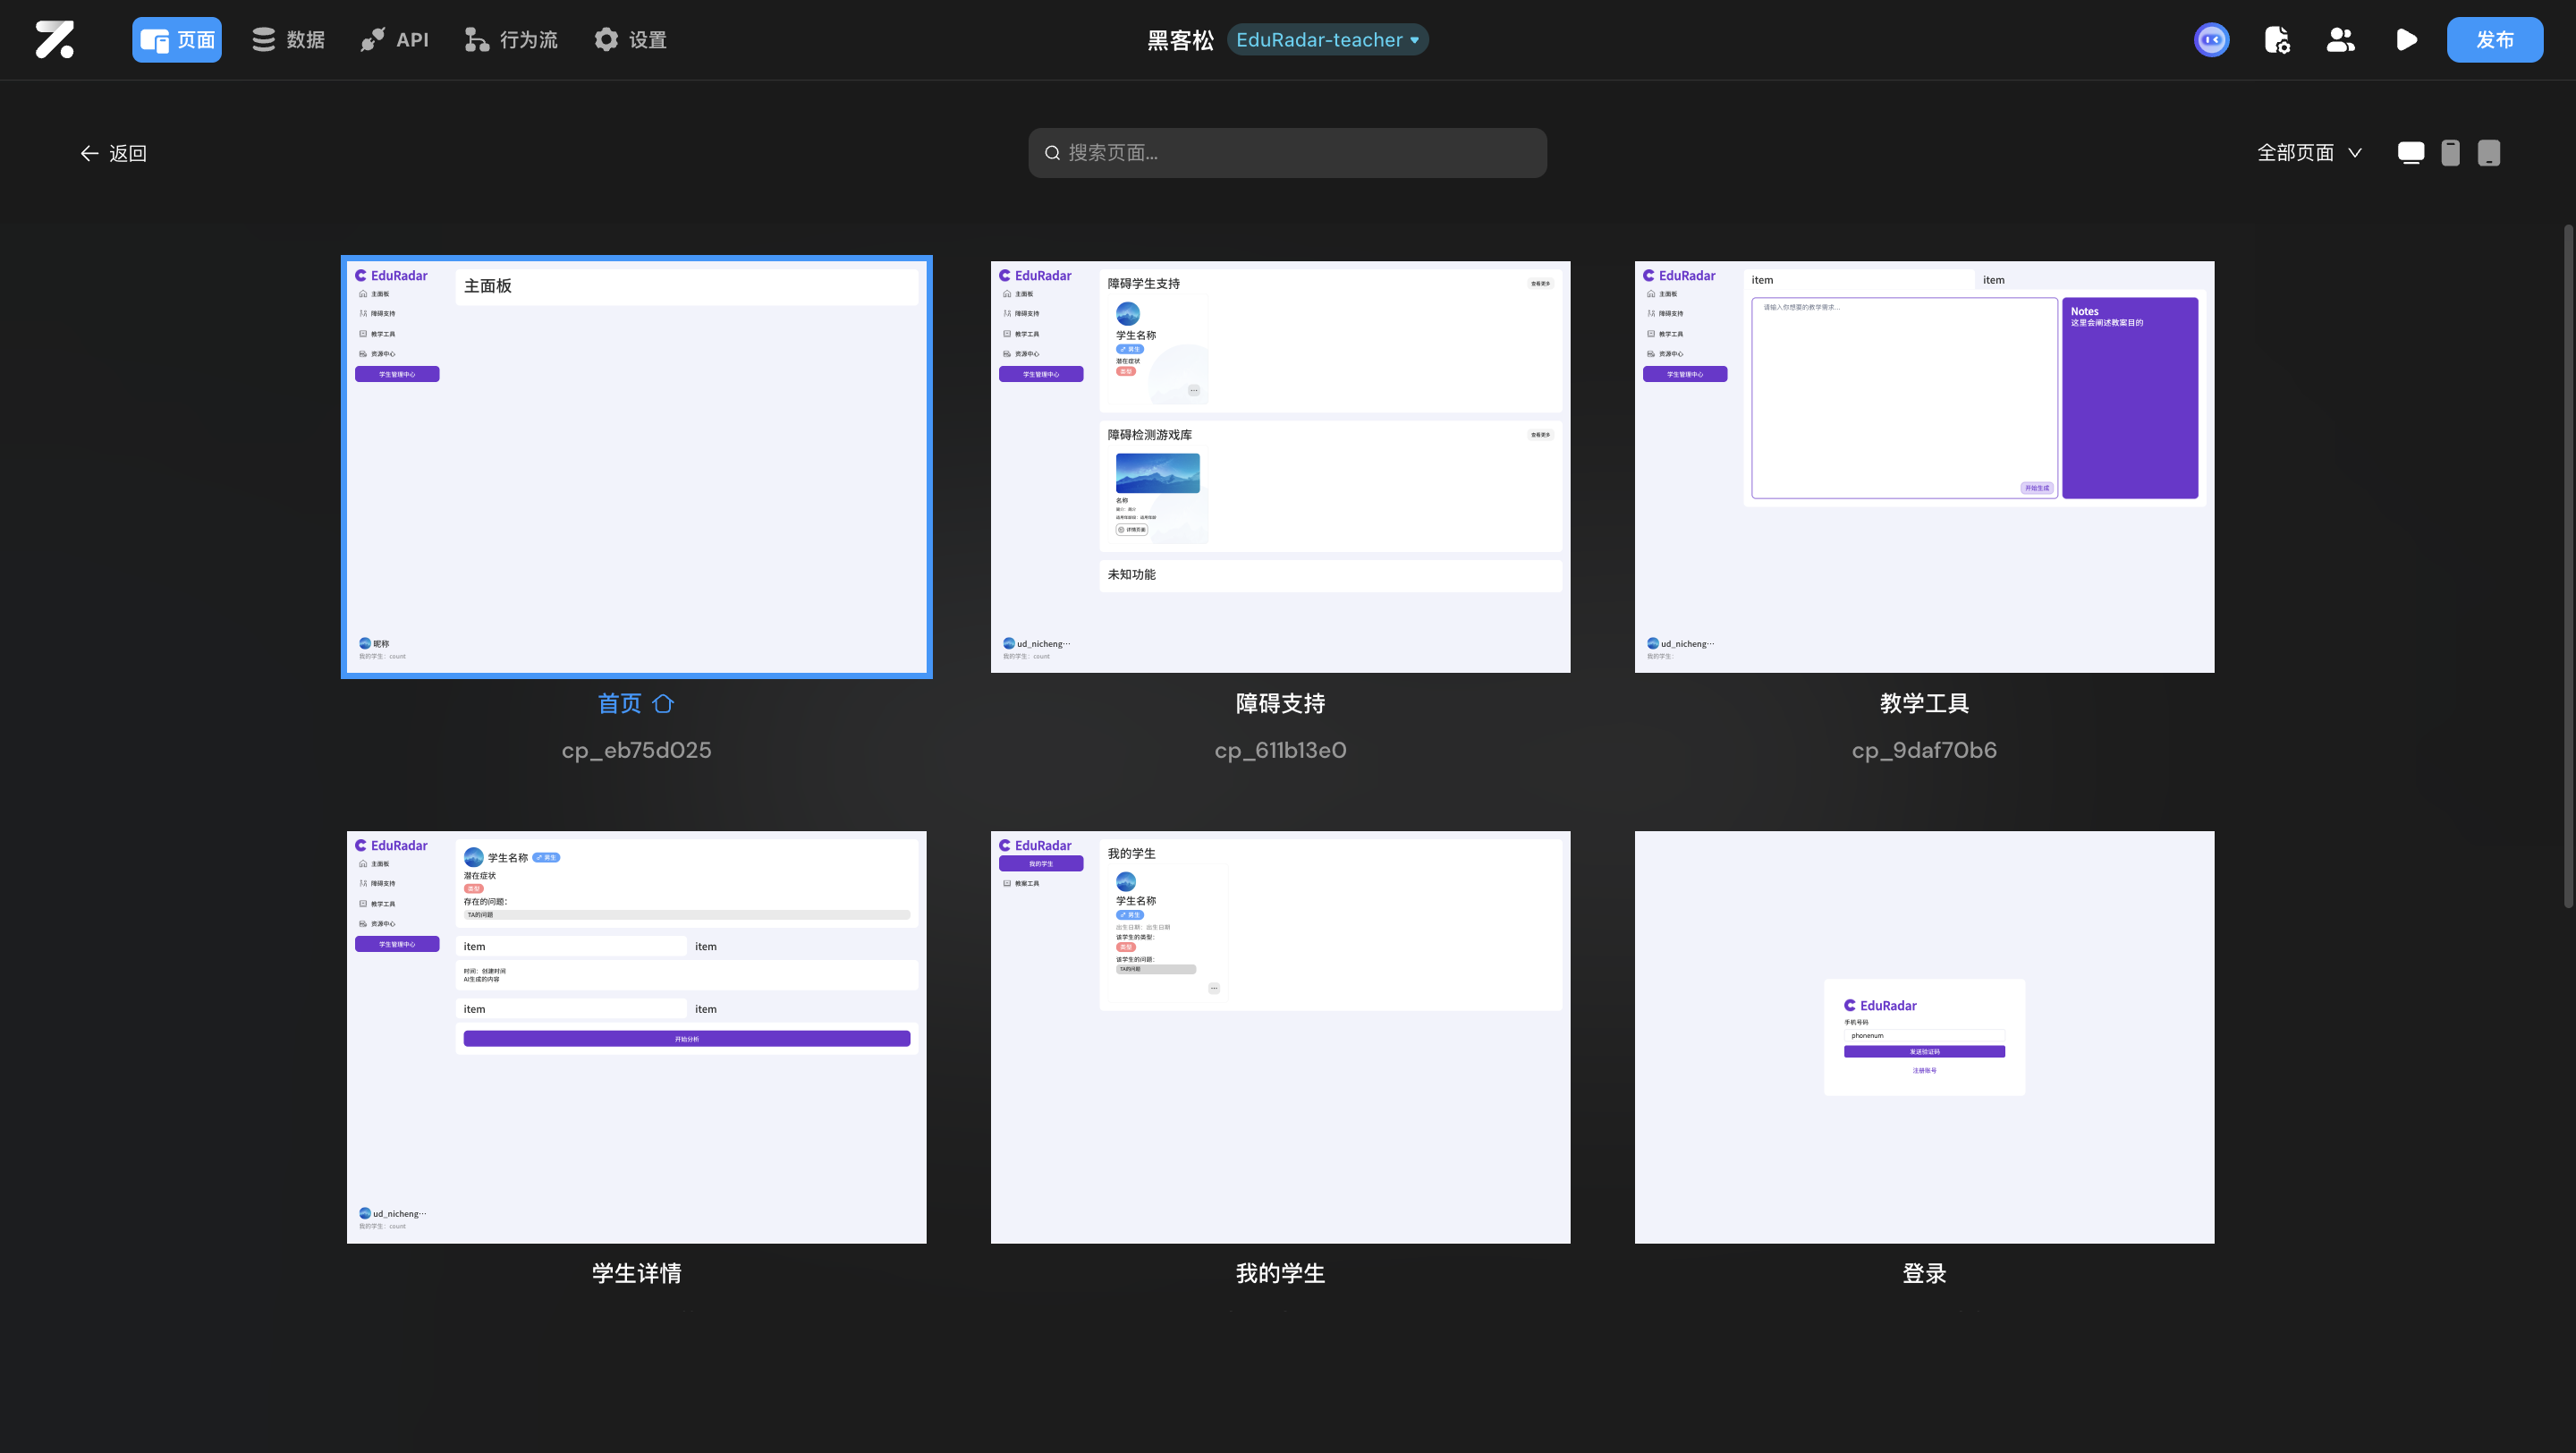Switch to desktop device view

pyautogui.click(x=2410, y=153)
